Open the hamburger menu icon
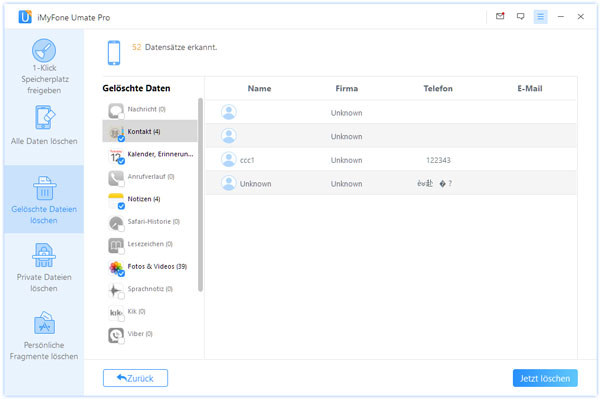This screenshot has width=600, height=399. coord(540,17)
